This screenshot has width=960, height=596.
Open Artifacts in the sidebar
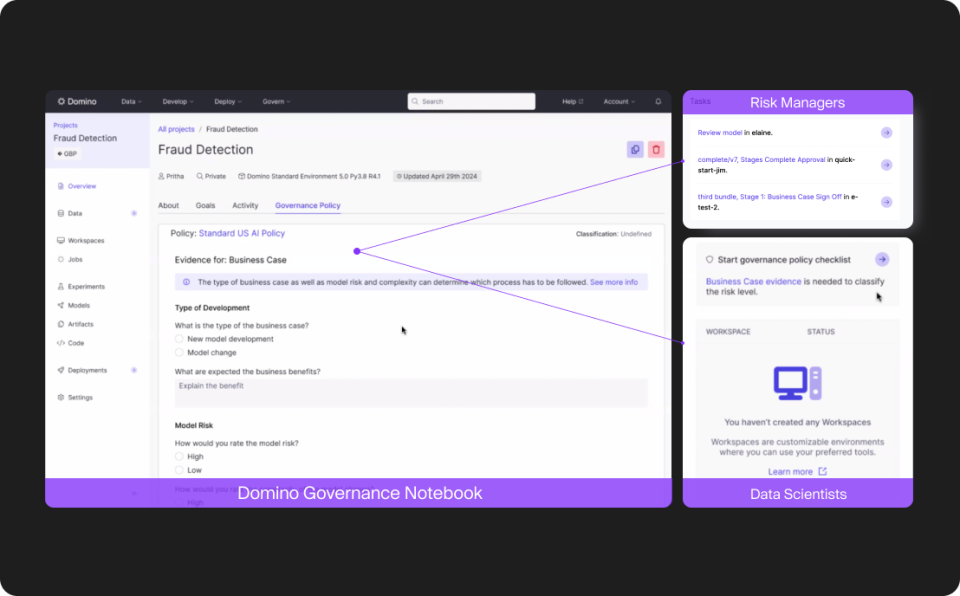point(75,325)
